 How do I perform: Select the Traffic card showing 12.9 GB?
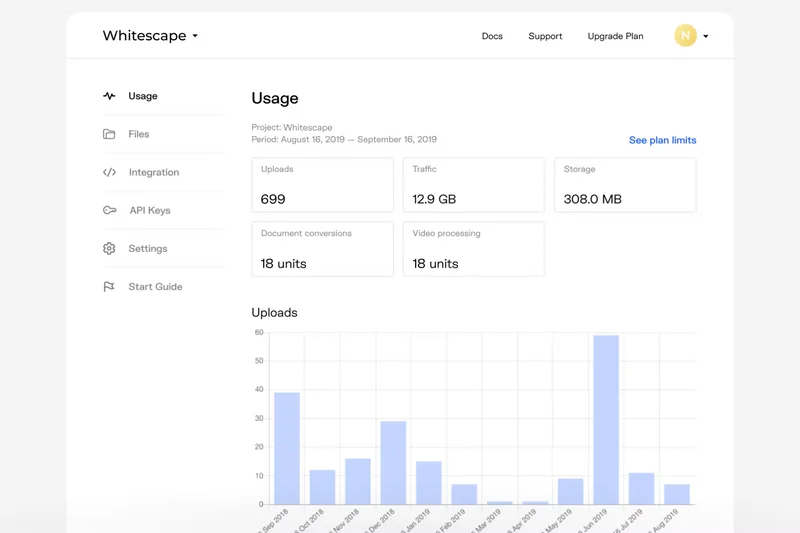coord(473,185)
